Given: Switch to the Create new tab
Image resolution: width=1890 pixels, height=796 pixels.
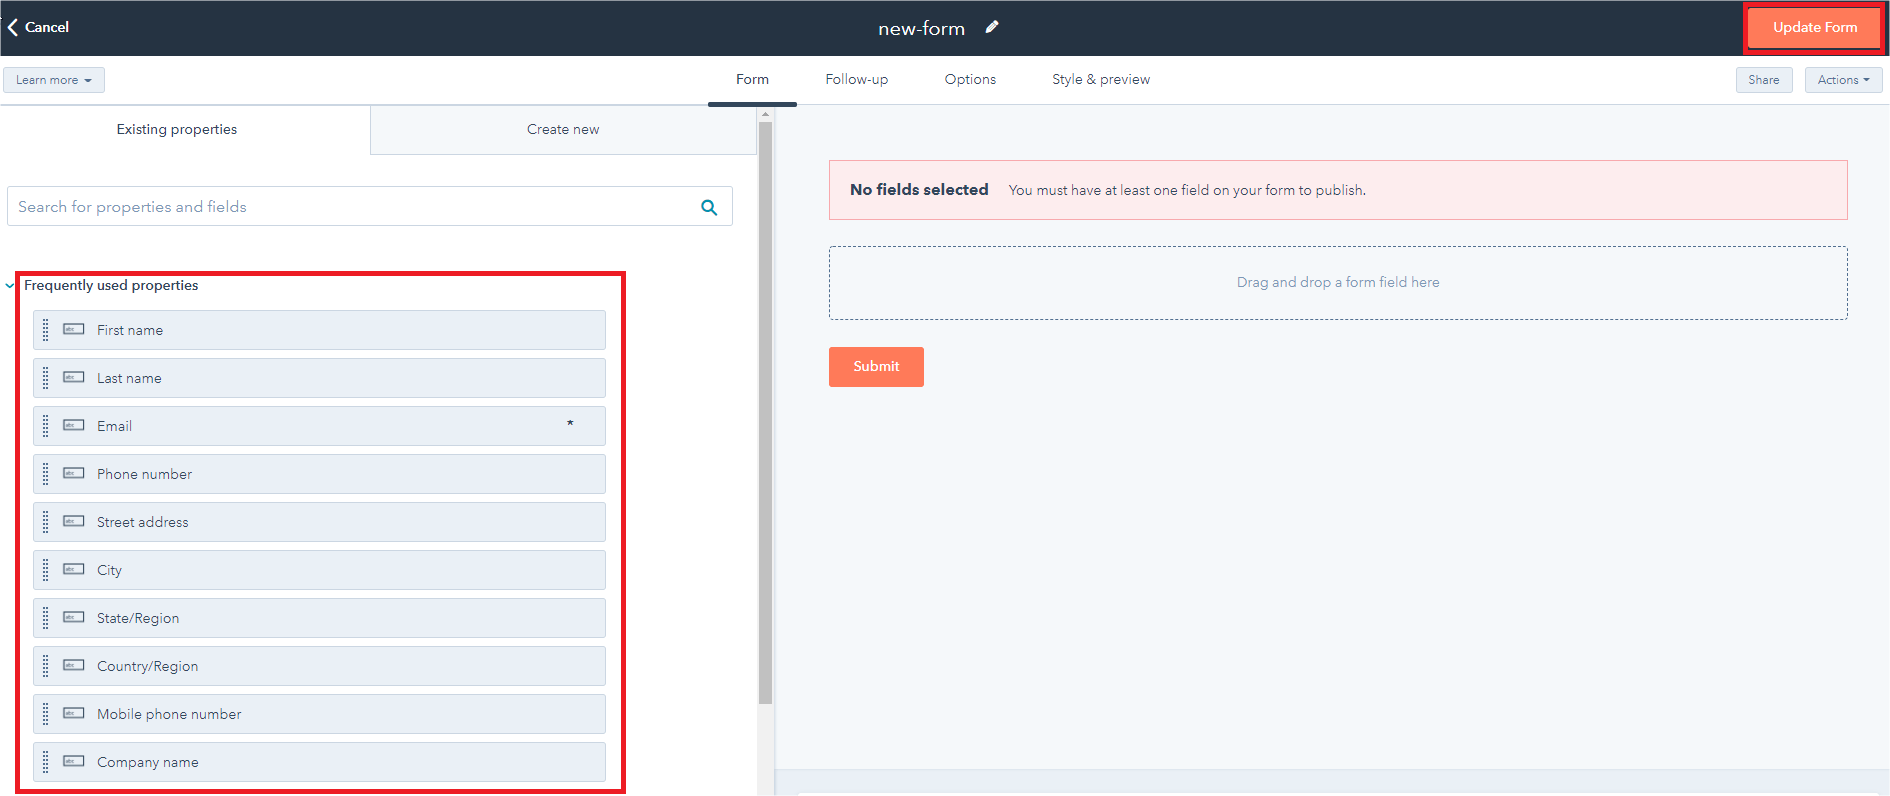Looking at the screenshot, I should (563, 130).
